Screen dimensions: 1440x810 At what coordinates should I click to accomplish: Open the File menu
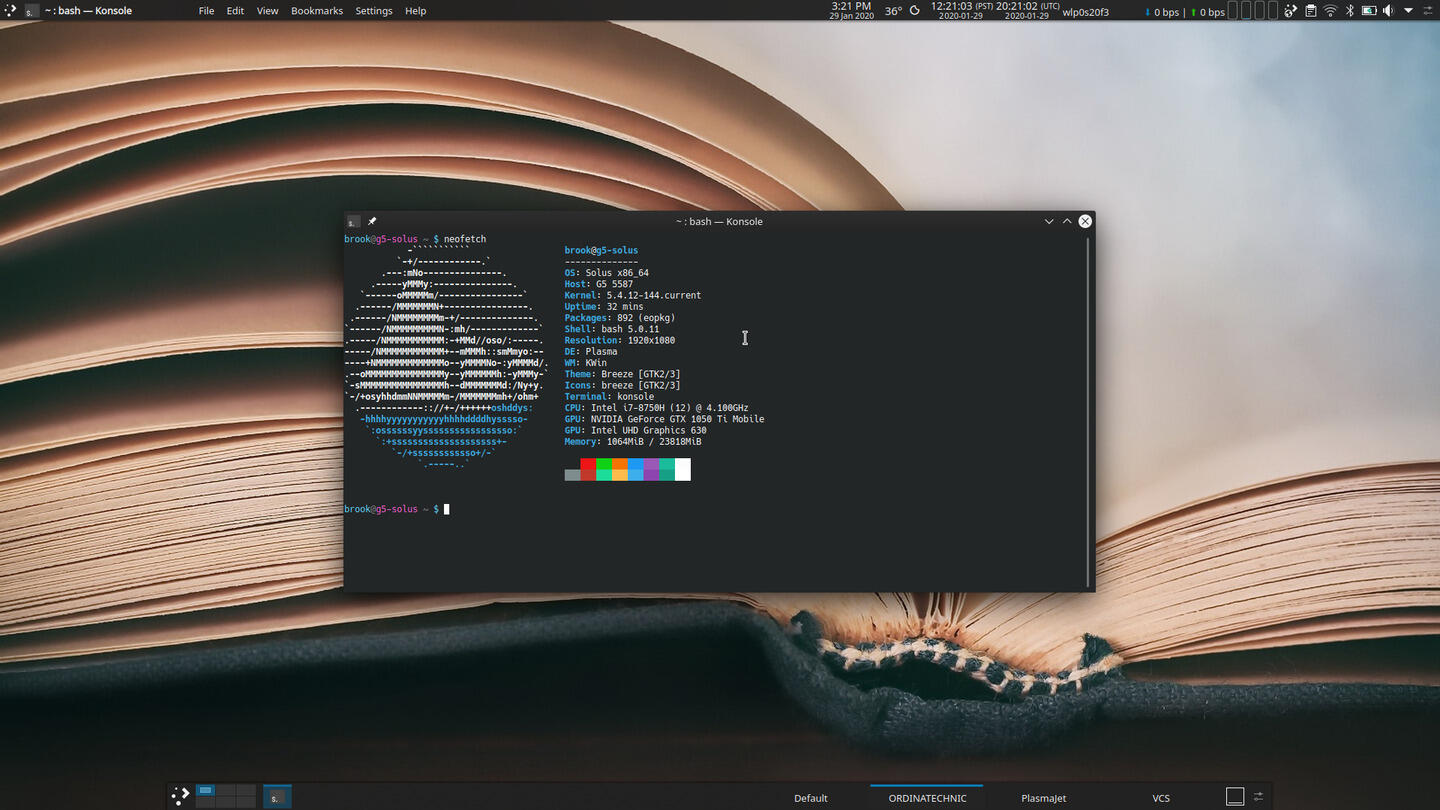pos(206,11)
